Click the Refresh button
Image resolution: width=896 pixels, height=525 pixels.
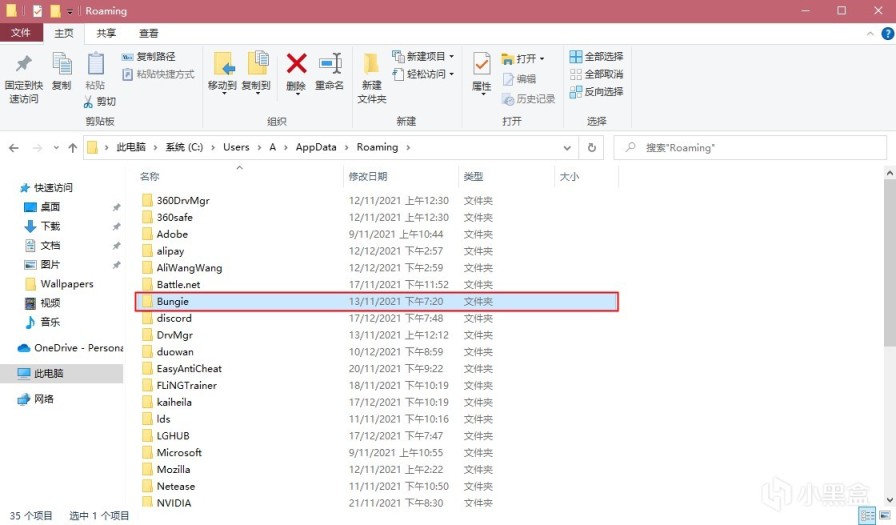[x=592, y=148]
